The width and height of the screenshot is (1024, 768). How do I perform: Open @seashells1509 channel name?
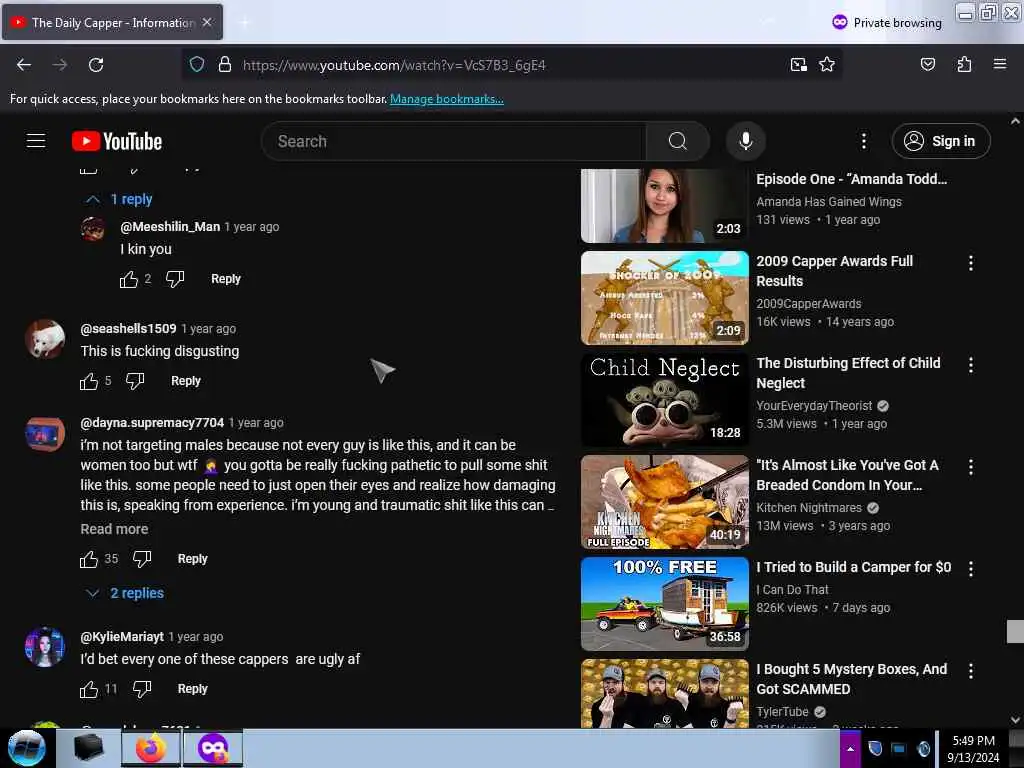tap(128, 328)
